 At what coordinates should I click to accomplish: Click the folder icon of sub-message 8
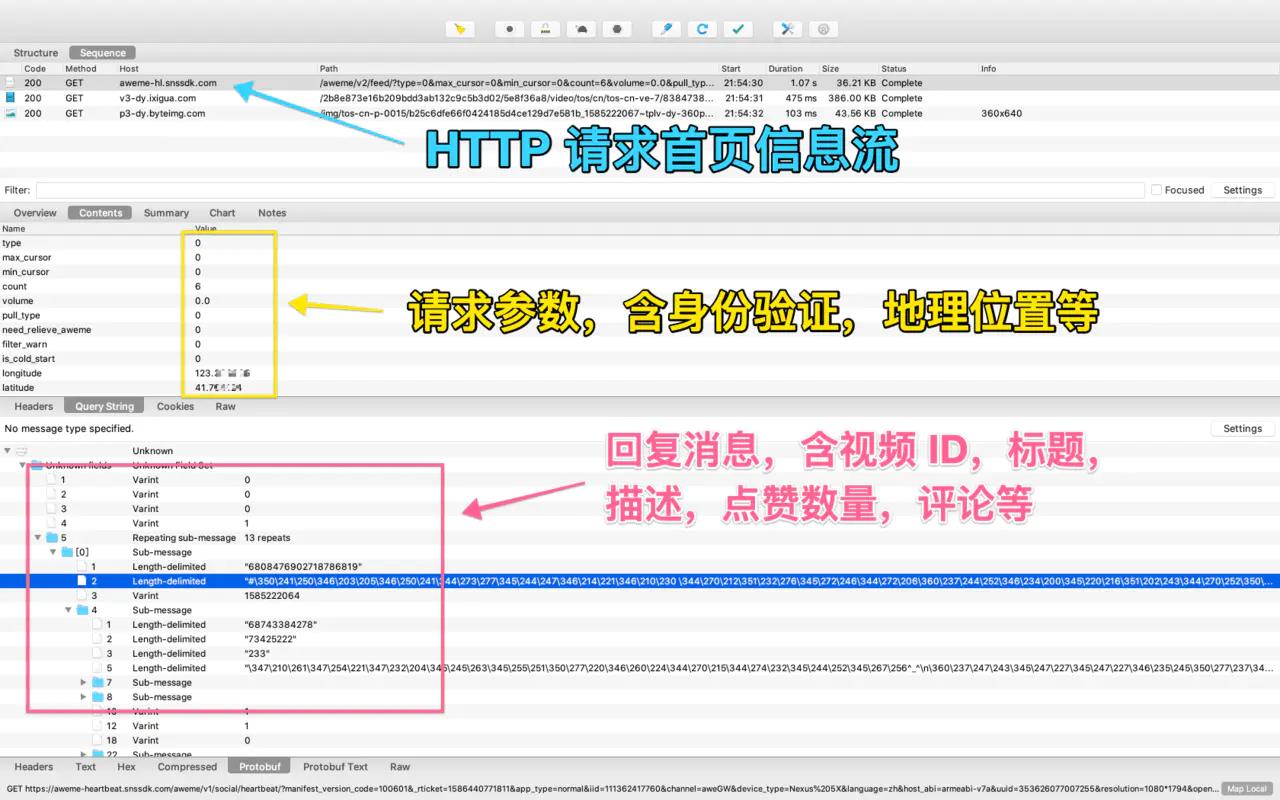(x=97, y=697)
